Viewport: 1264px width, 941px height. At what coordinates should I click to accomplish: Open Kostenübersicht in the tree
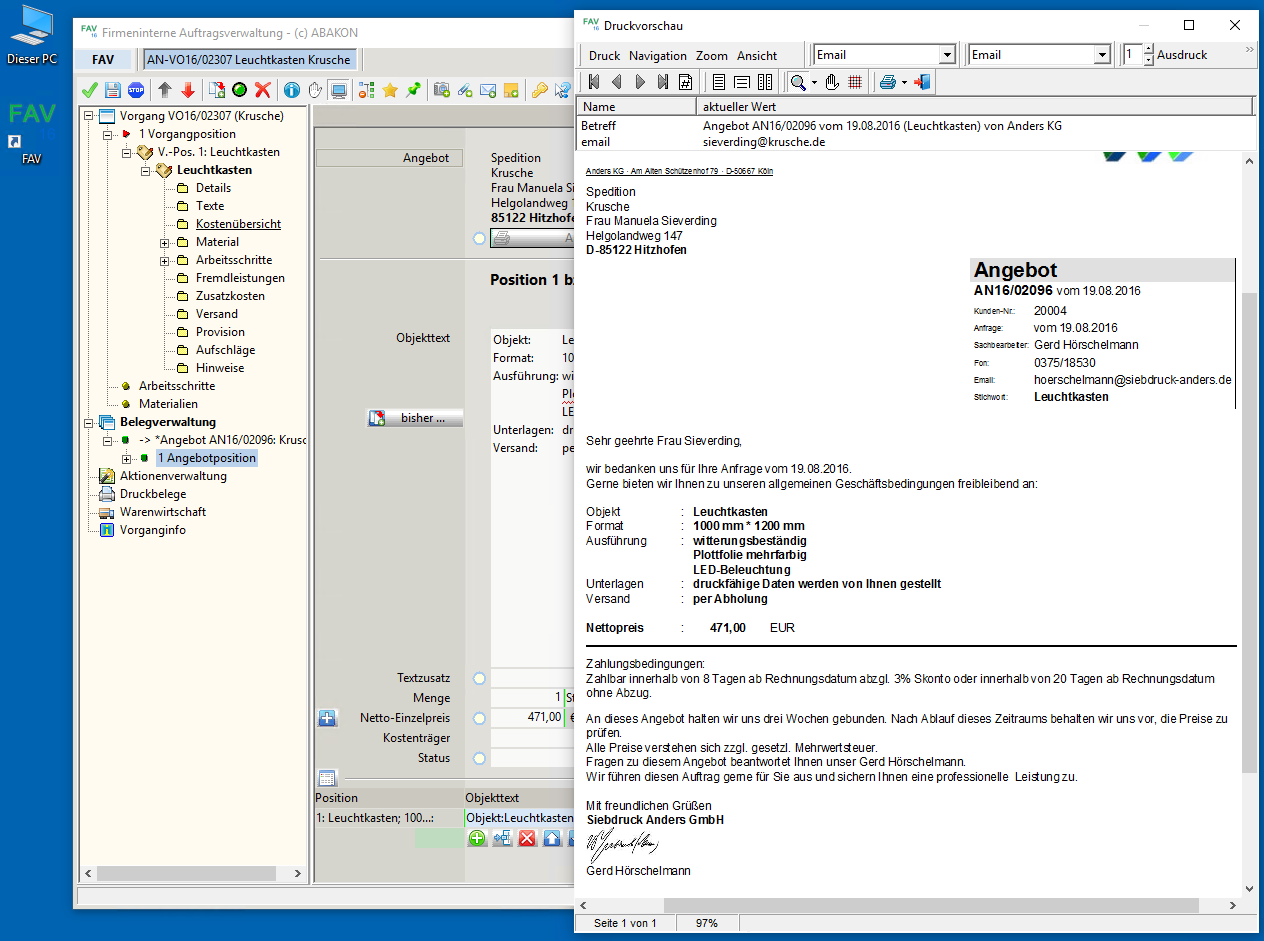(x=238, y=224)
